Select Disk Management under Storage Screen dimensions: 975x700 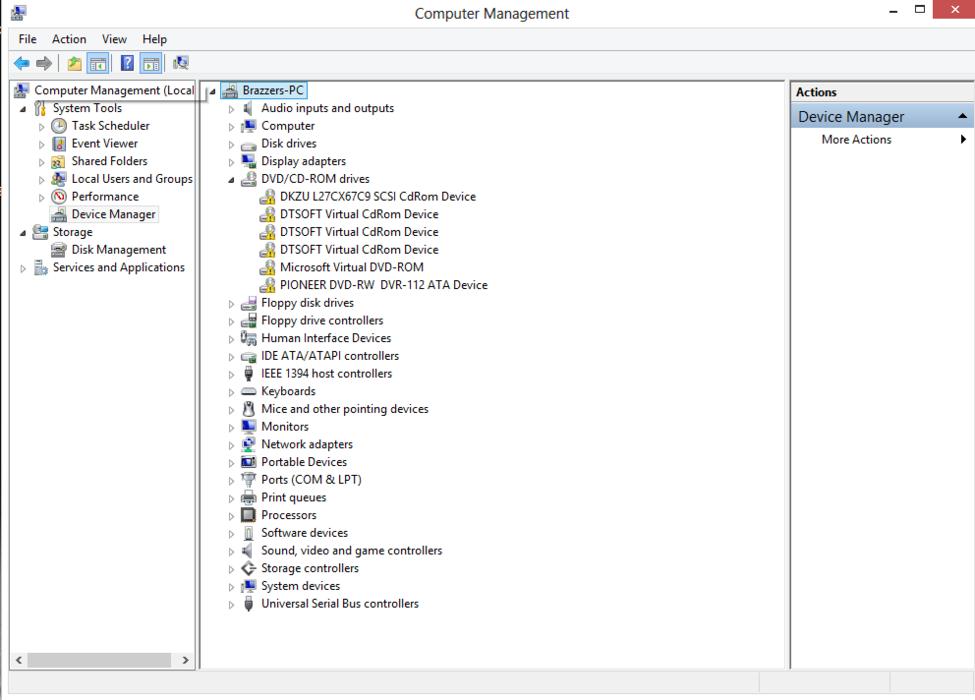pos(118,250)
